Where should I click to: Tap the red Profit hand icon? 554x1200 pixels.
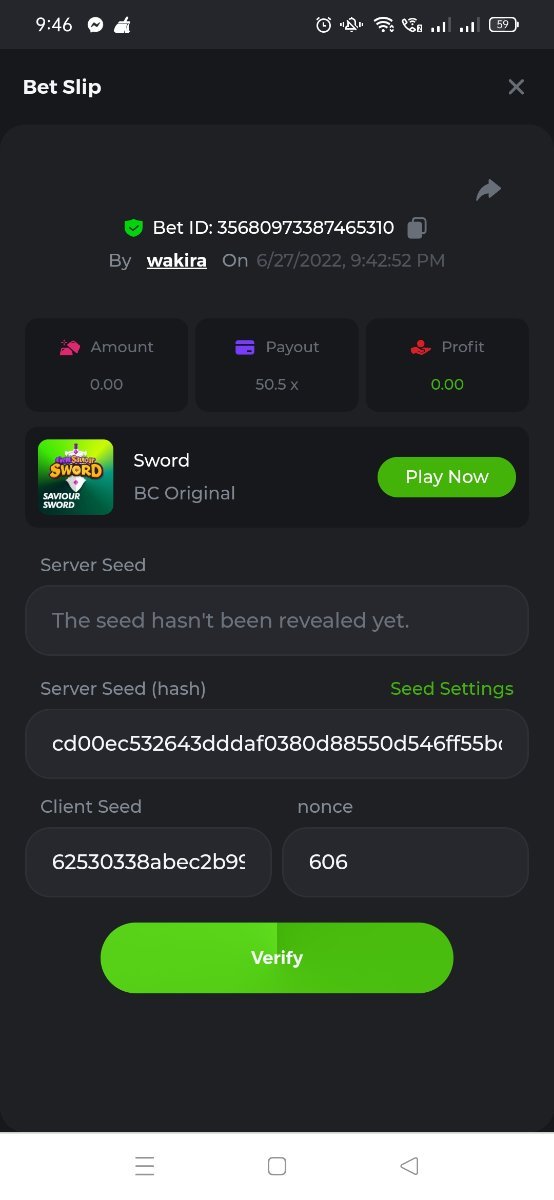click(421, 347)
